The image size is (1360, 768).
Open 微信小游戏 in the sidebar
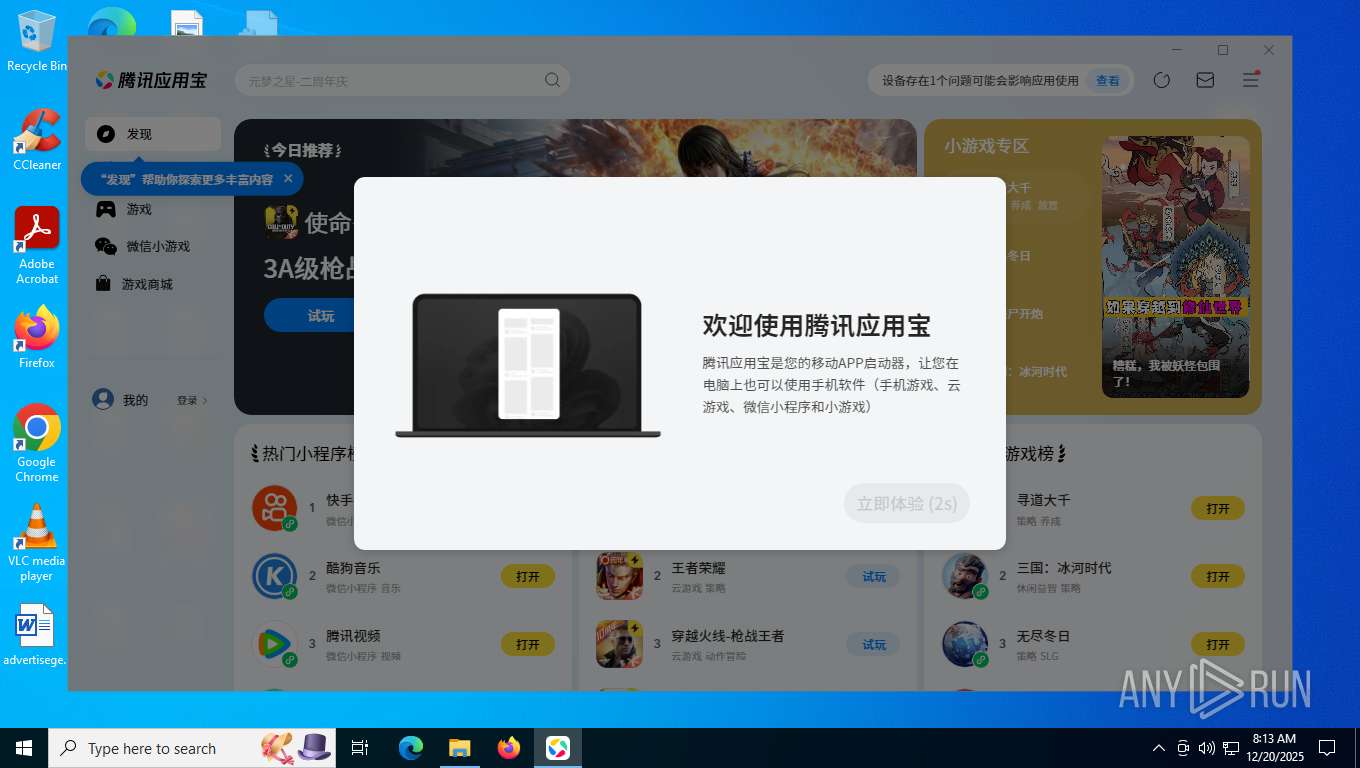[x=153, y=246]
